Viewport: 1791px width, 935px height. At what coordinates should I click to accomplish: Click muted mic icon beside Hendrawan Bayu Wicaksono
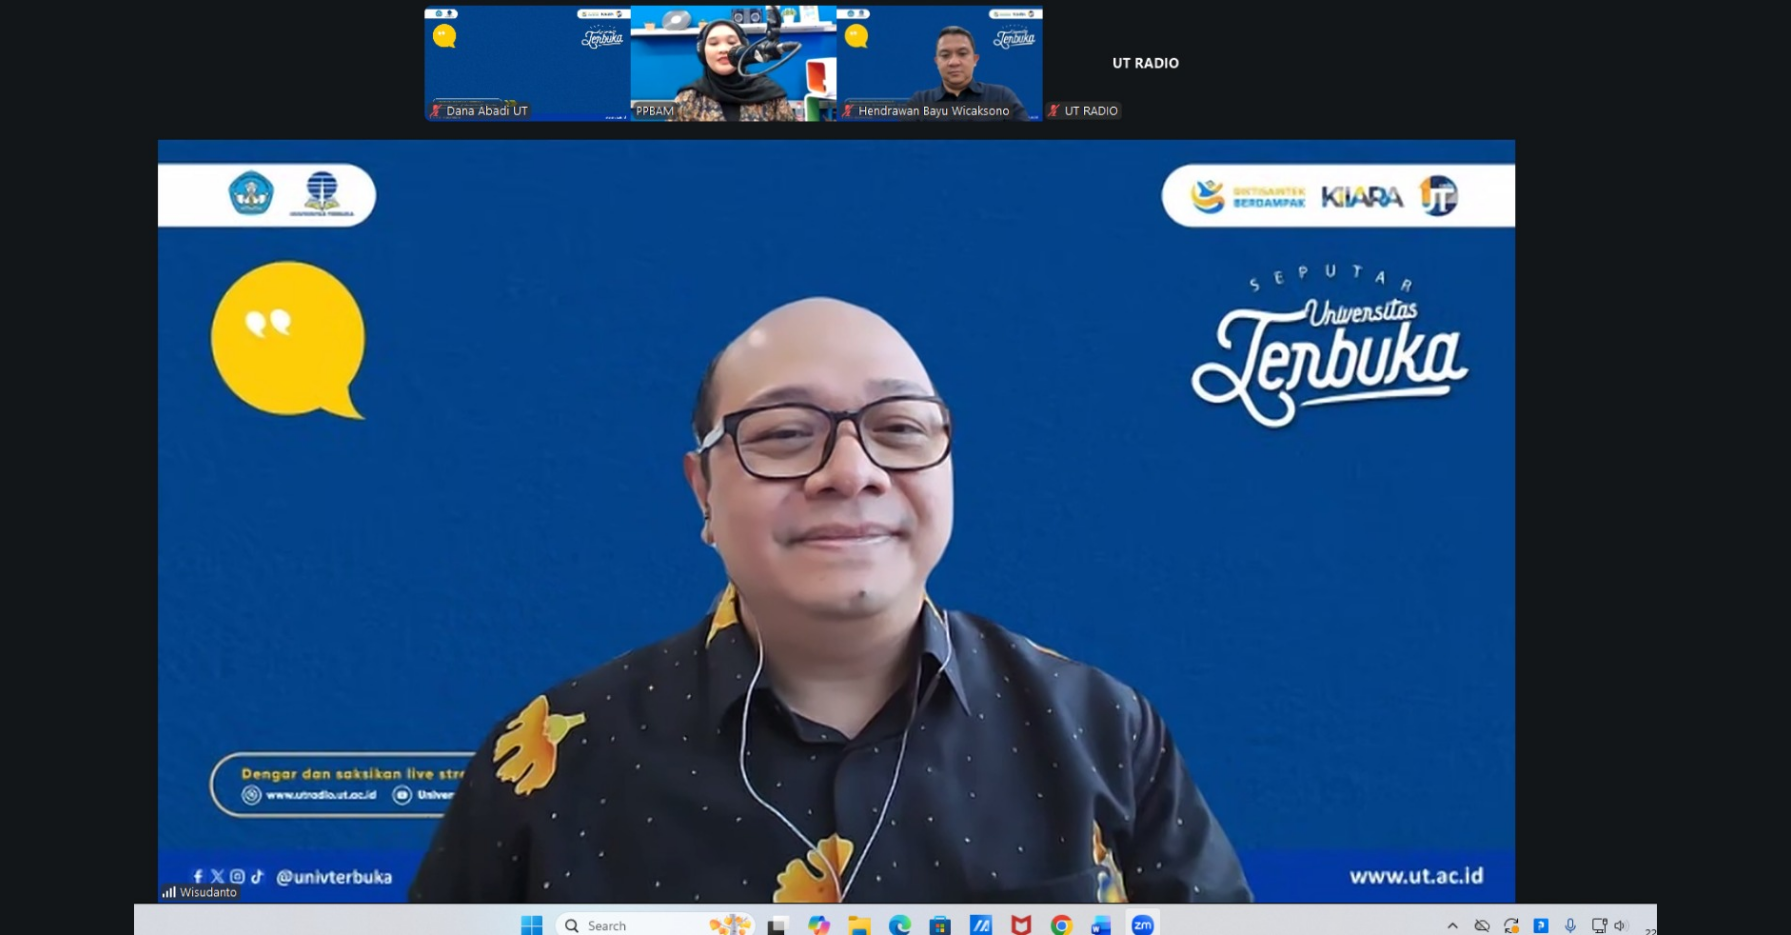(848, 111)
